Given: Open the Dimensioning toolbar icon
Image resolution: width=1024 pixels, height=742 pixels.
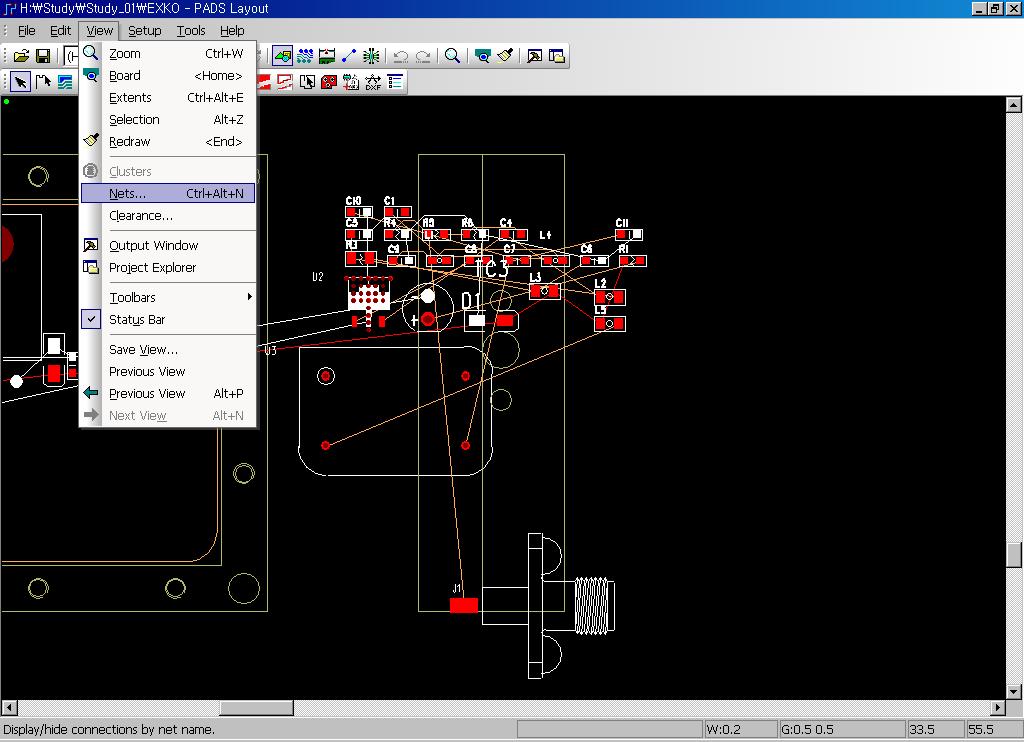Looking at the screenshot, I should click(327, 56).
